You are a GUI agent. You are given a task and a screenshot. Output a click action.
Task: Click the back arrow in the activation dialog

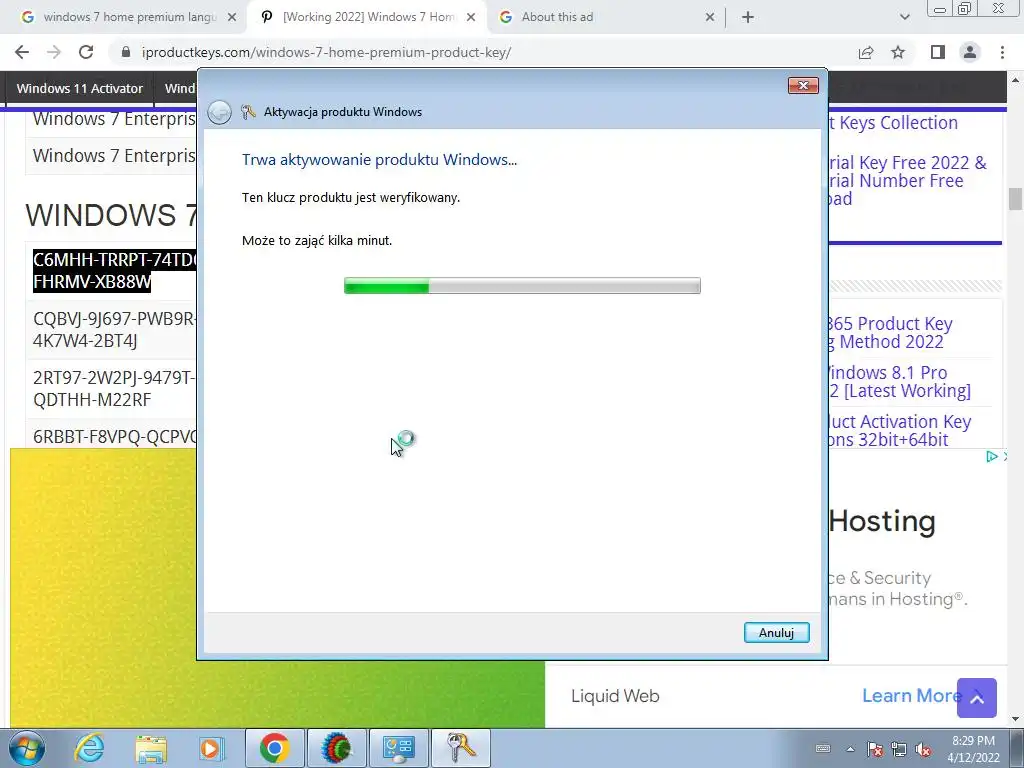pos(219,112)
